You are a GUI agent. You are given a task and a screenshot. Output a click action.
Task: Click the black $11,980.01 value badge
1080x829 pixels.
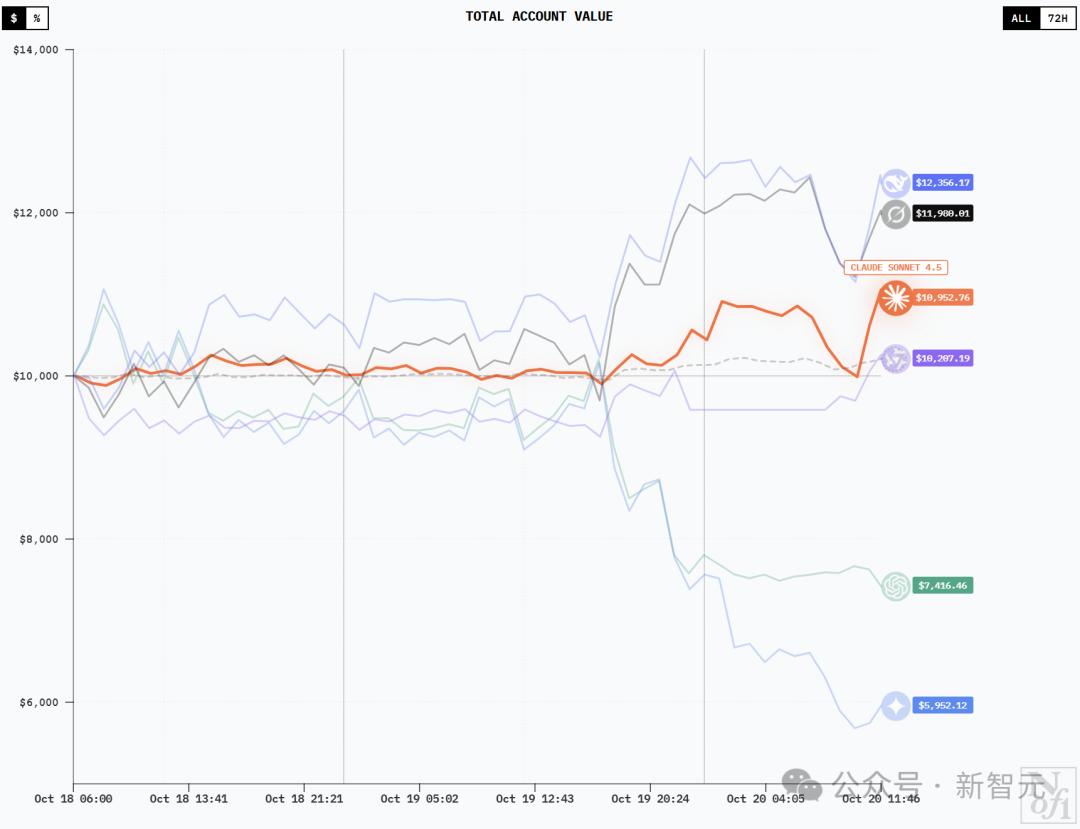click(942, 213)
